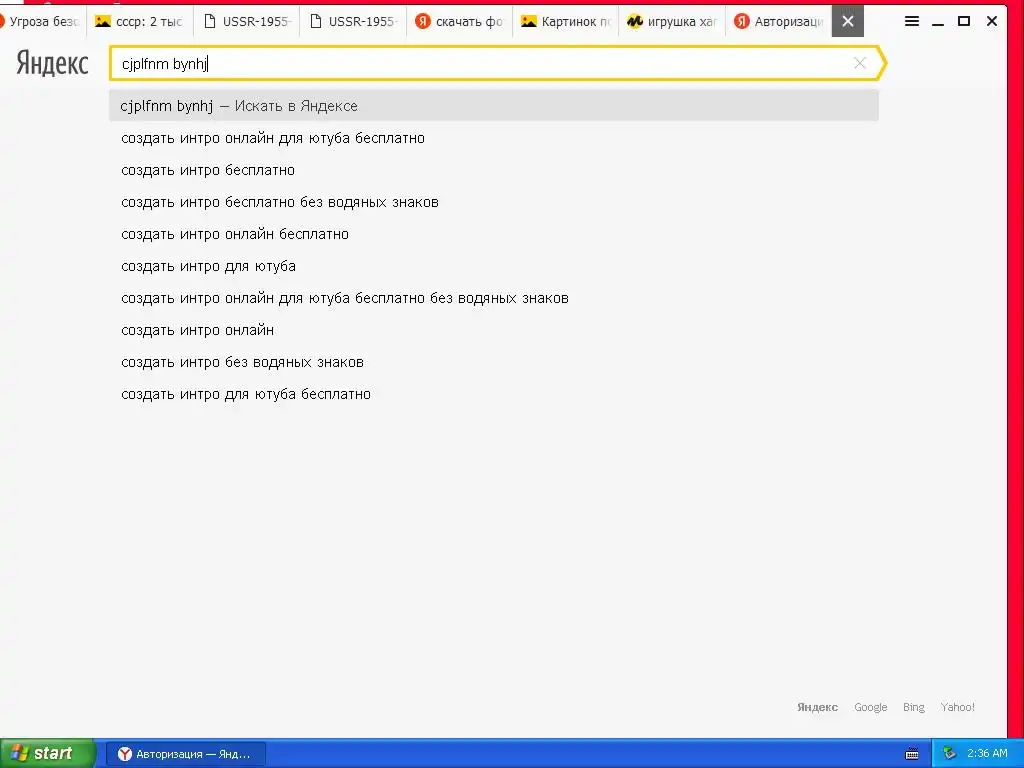Open the first USSR-1955 tab
This screenshot has width=1024, height=768.
tap(247, 22)
